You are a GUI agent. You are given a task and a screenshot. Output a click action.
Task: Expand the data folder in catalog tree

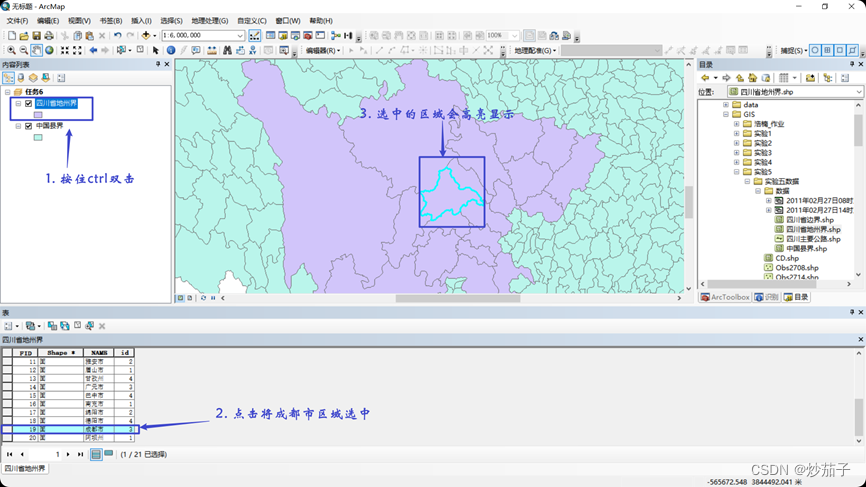(x=726, y=105)
